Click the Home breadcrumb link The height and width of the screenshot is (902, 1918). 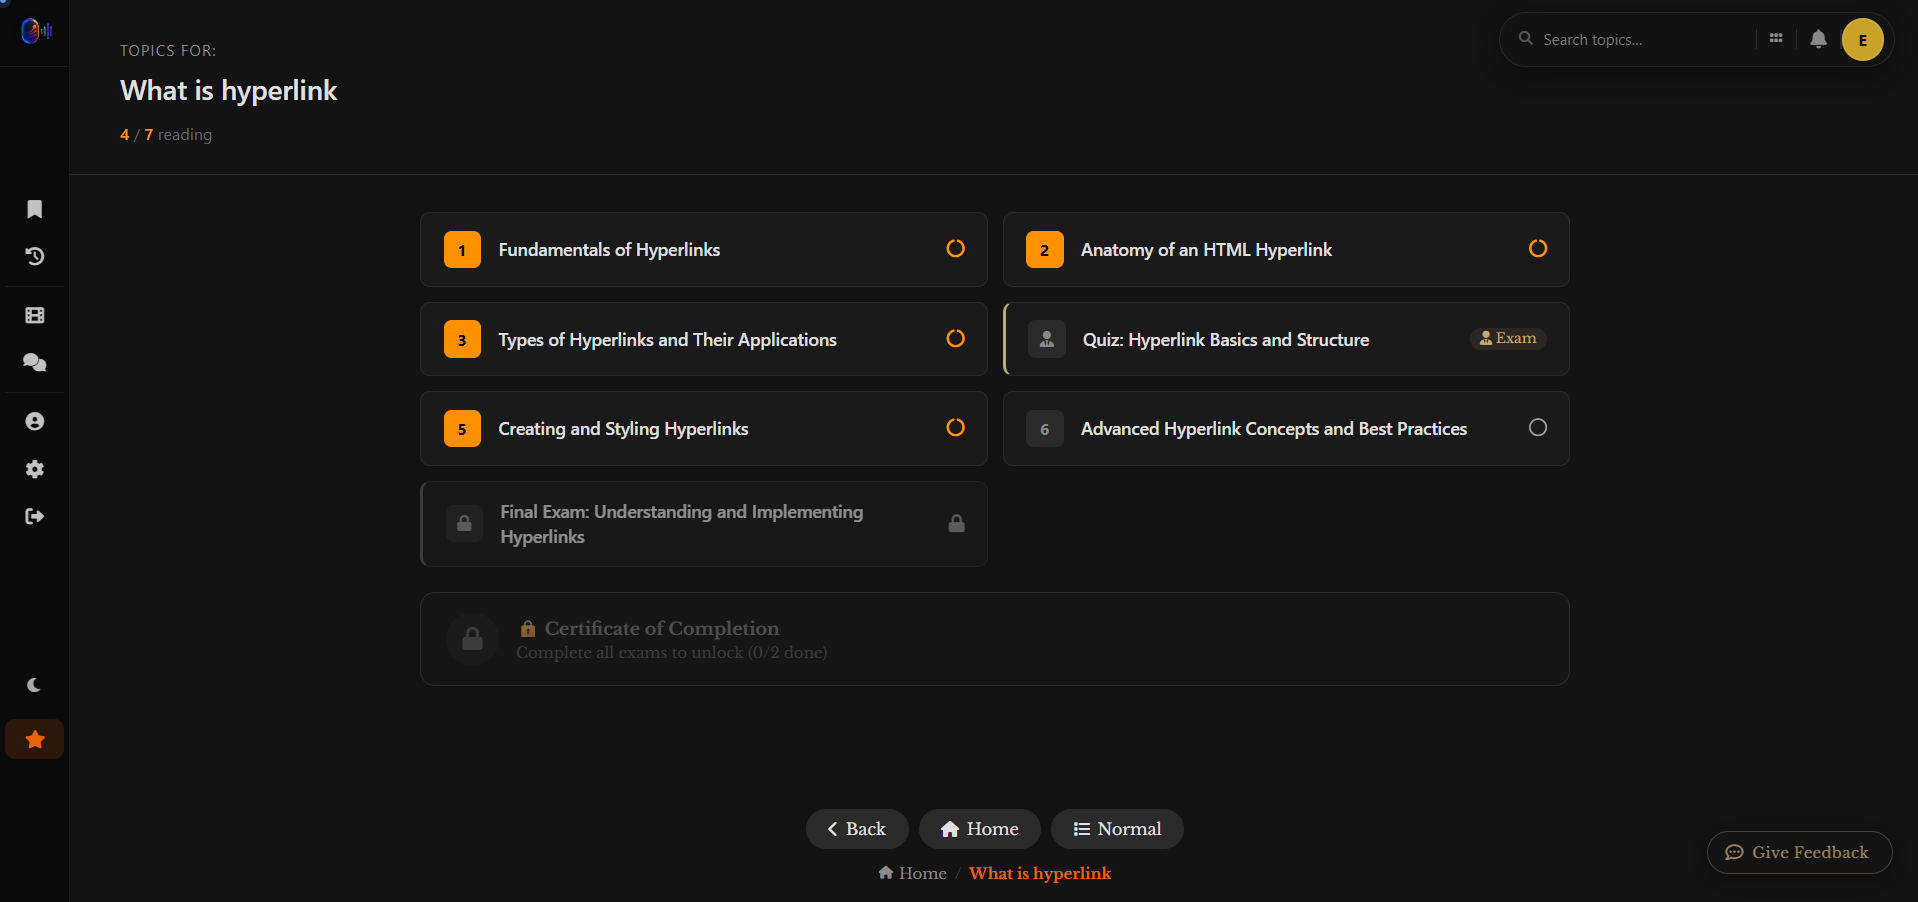tap(912, 873)
